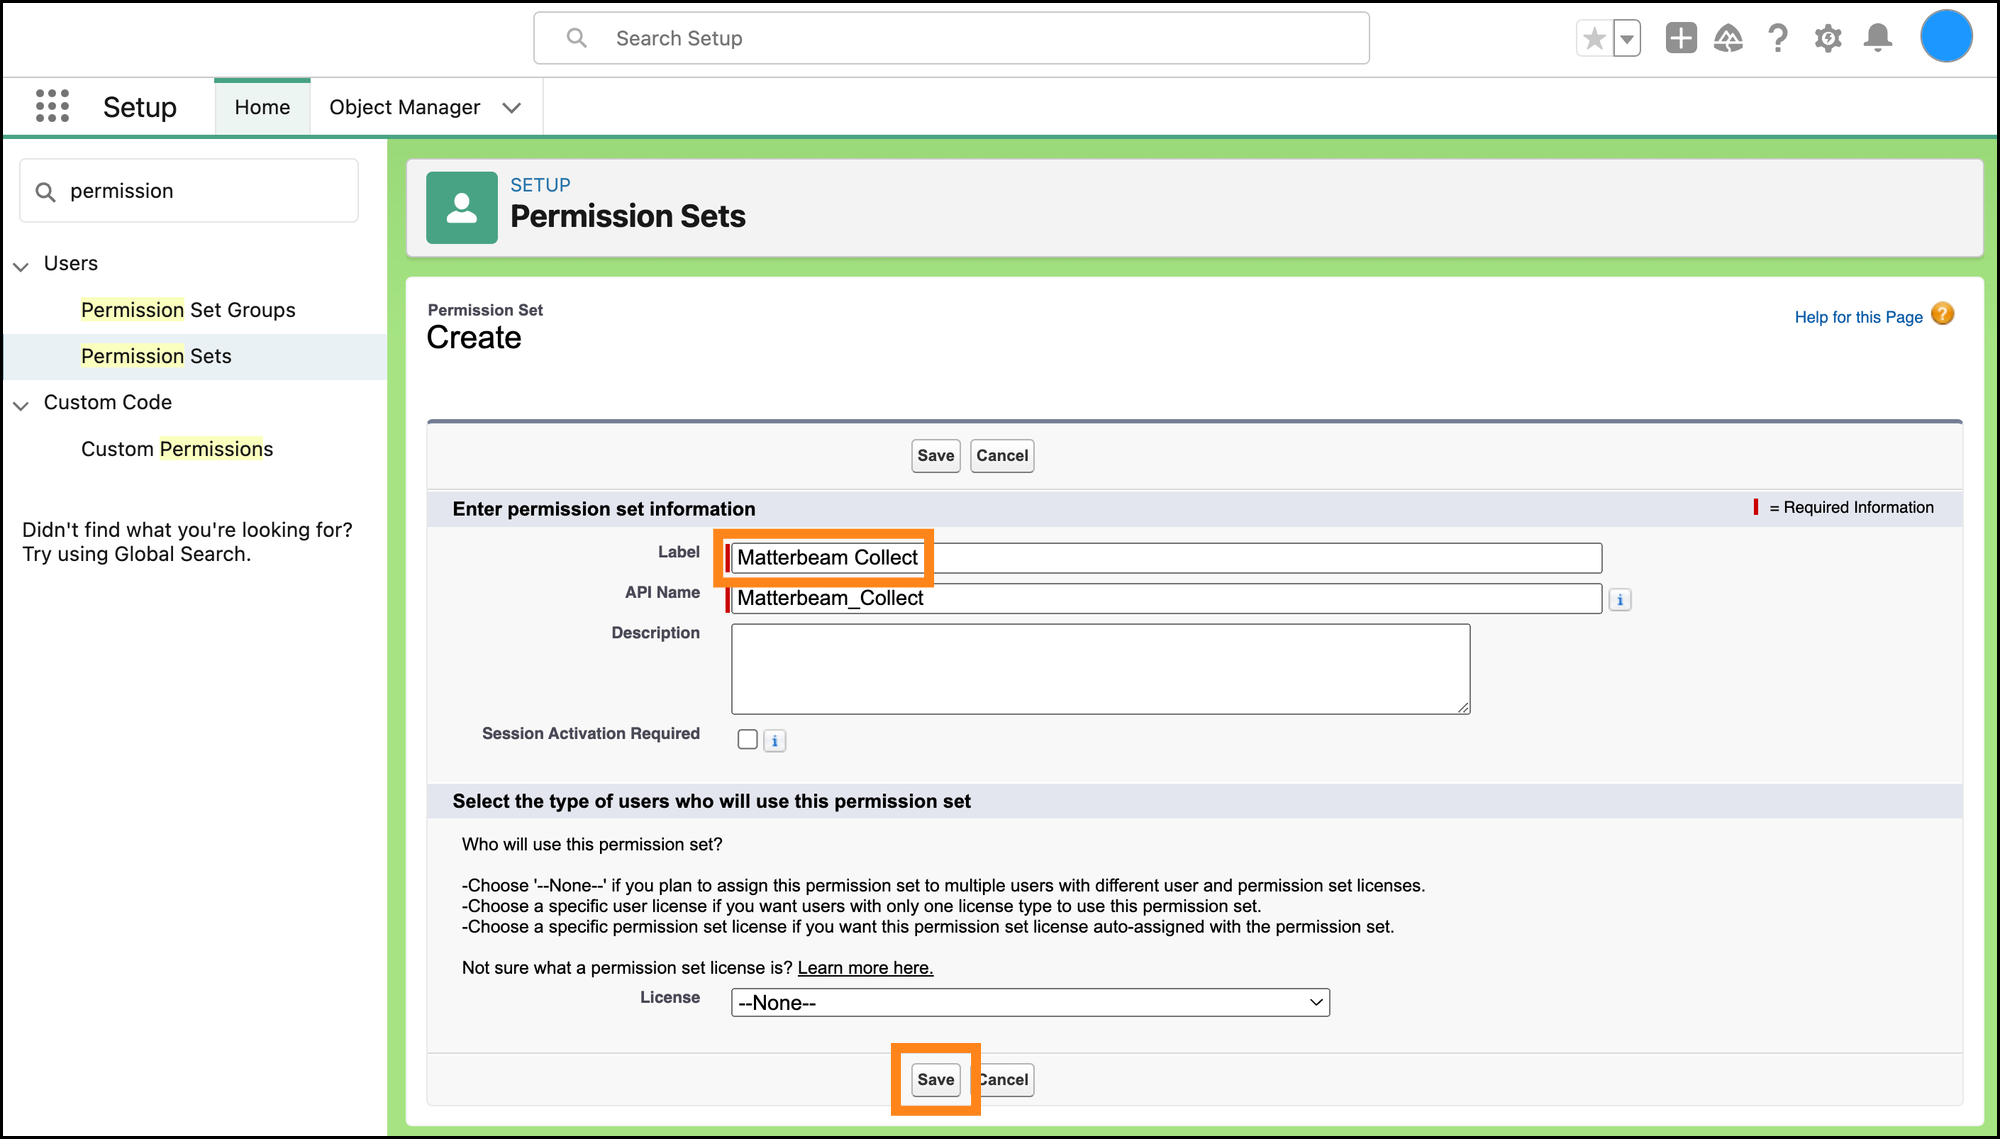Open the favorites list dropdown arrow
2000x1139 pixels.
click(x=1627, y=39)
